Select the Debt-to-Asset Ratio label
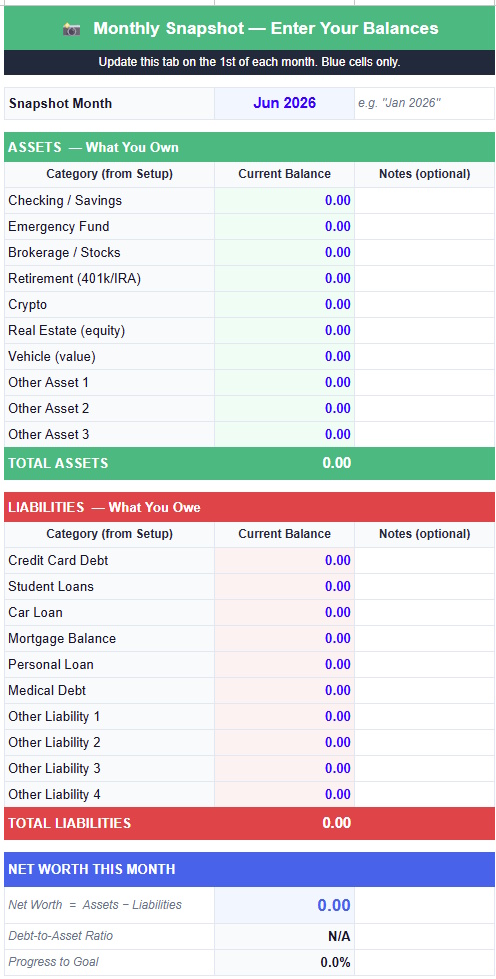The width and height of the screenshot is (496, 979). pos(61,936)
